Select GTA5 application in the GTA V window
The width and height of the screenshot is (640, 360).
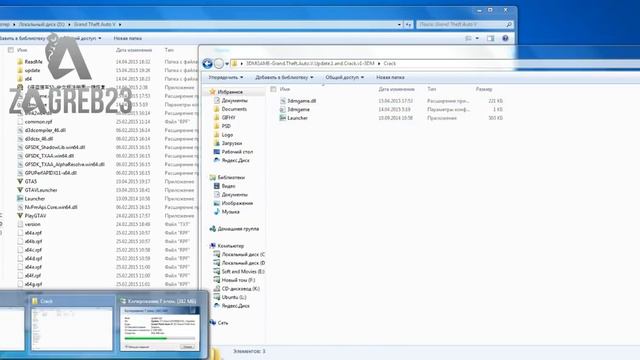click(x=31, y=182)
